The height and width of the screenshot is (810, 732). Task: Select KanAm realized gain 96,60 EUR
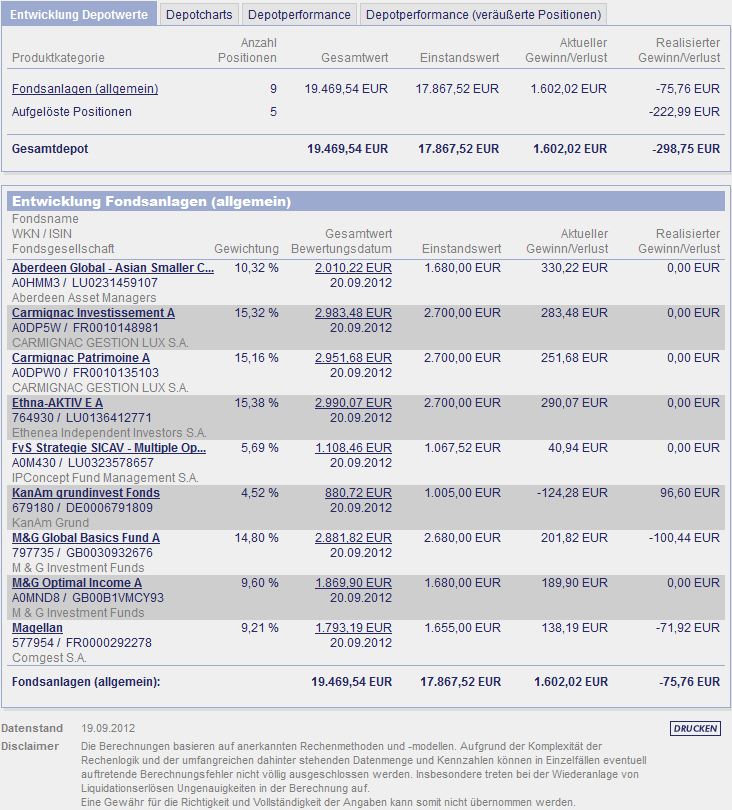[690, 492]
